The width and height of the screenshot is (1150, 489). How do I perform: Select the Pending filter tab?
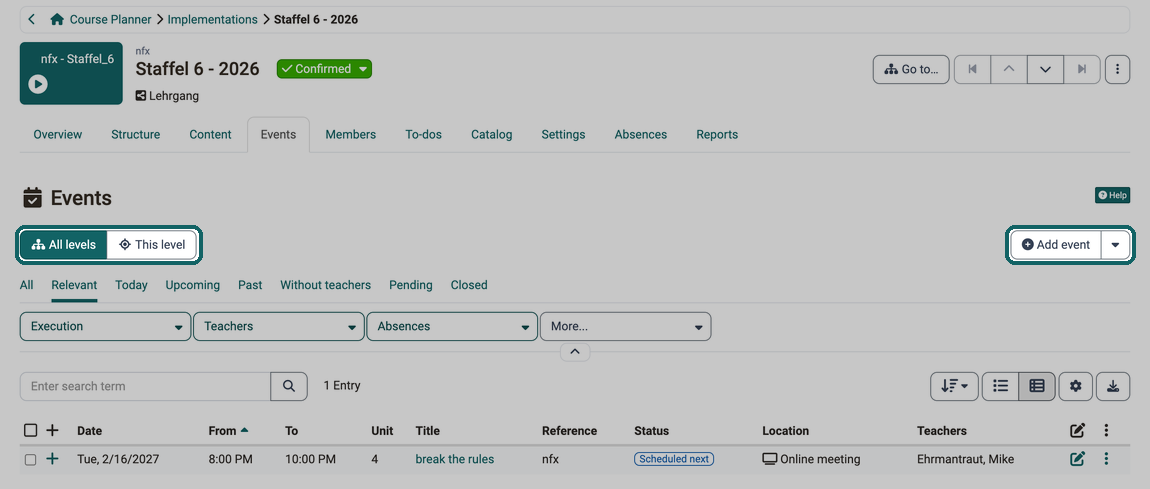pyautogui.click(x=411, y=285)
